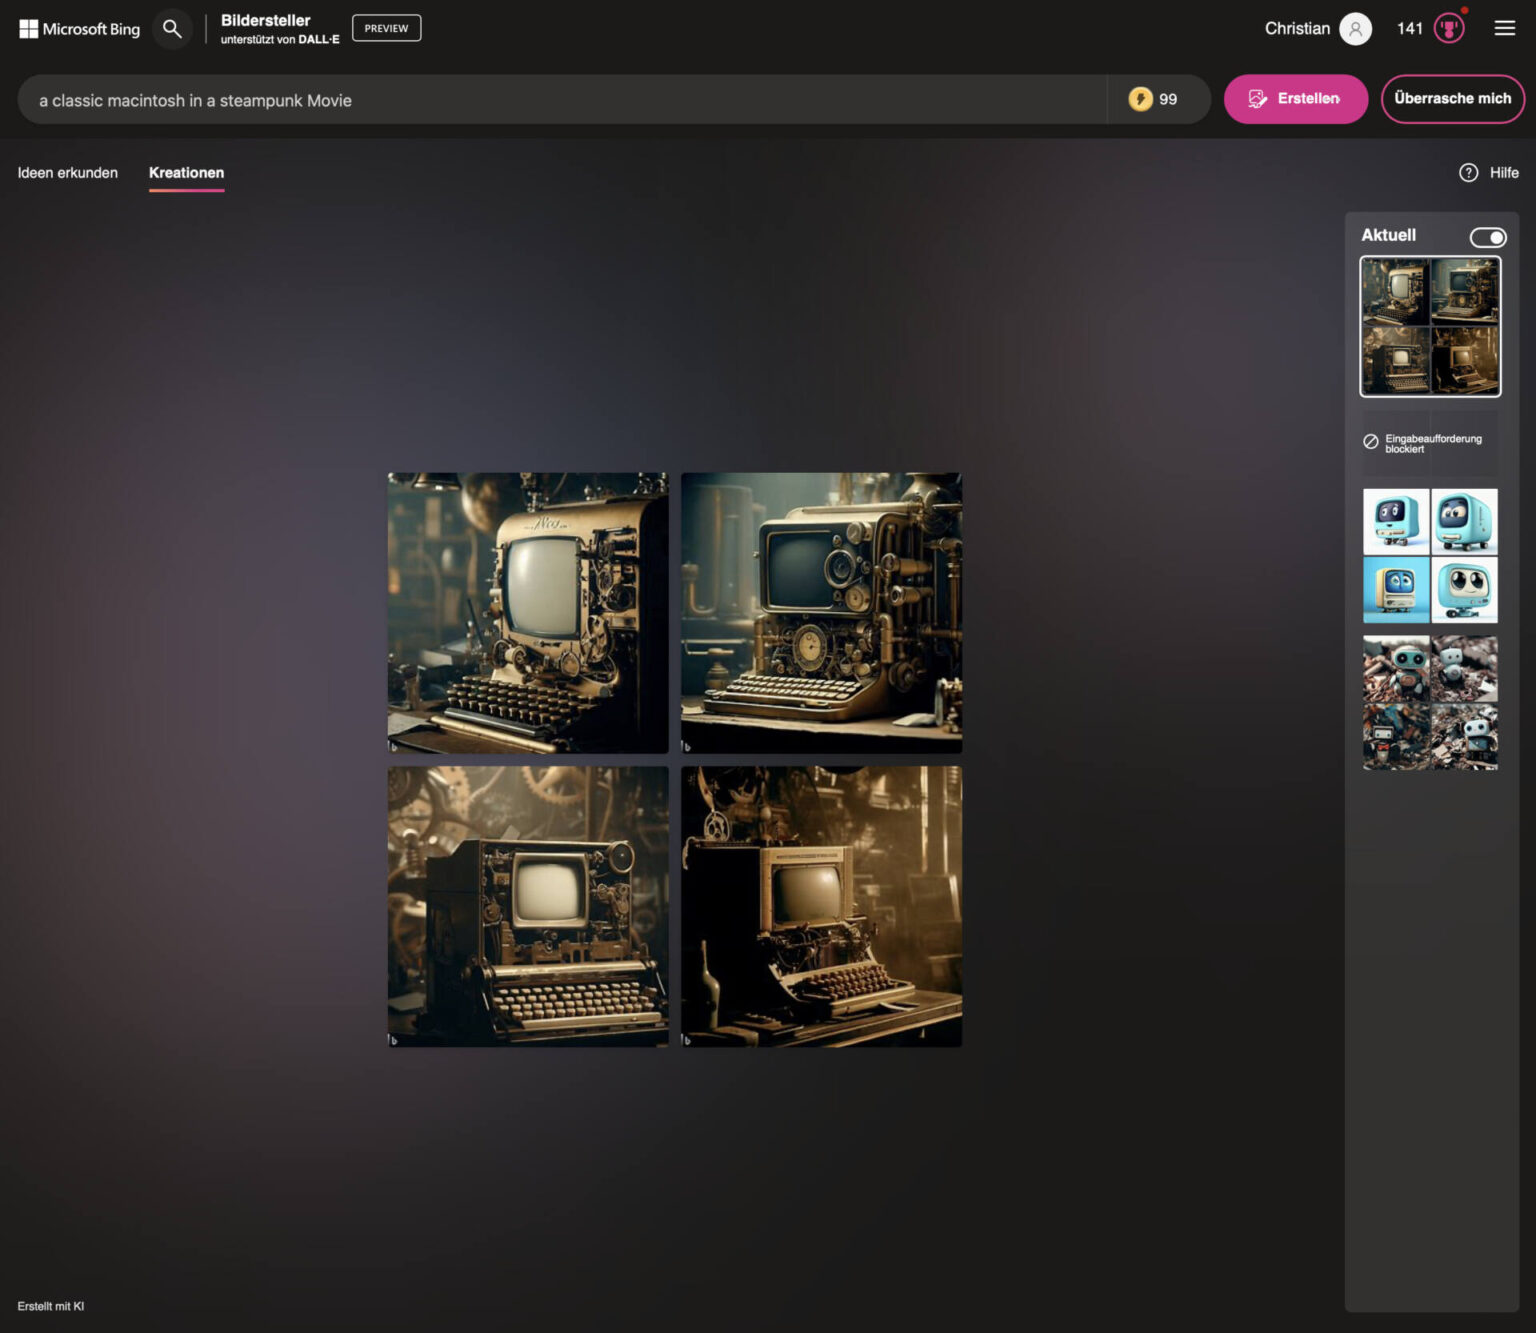Open first steampunk Macintosh image with cursive lettering
This screenshot has height=1333, width=1536.
[528, 613]
